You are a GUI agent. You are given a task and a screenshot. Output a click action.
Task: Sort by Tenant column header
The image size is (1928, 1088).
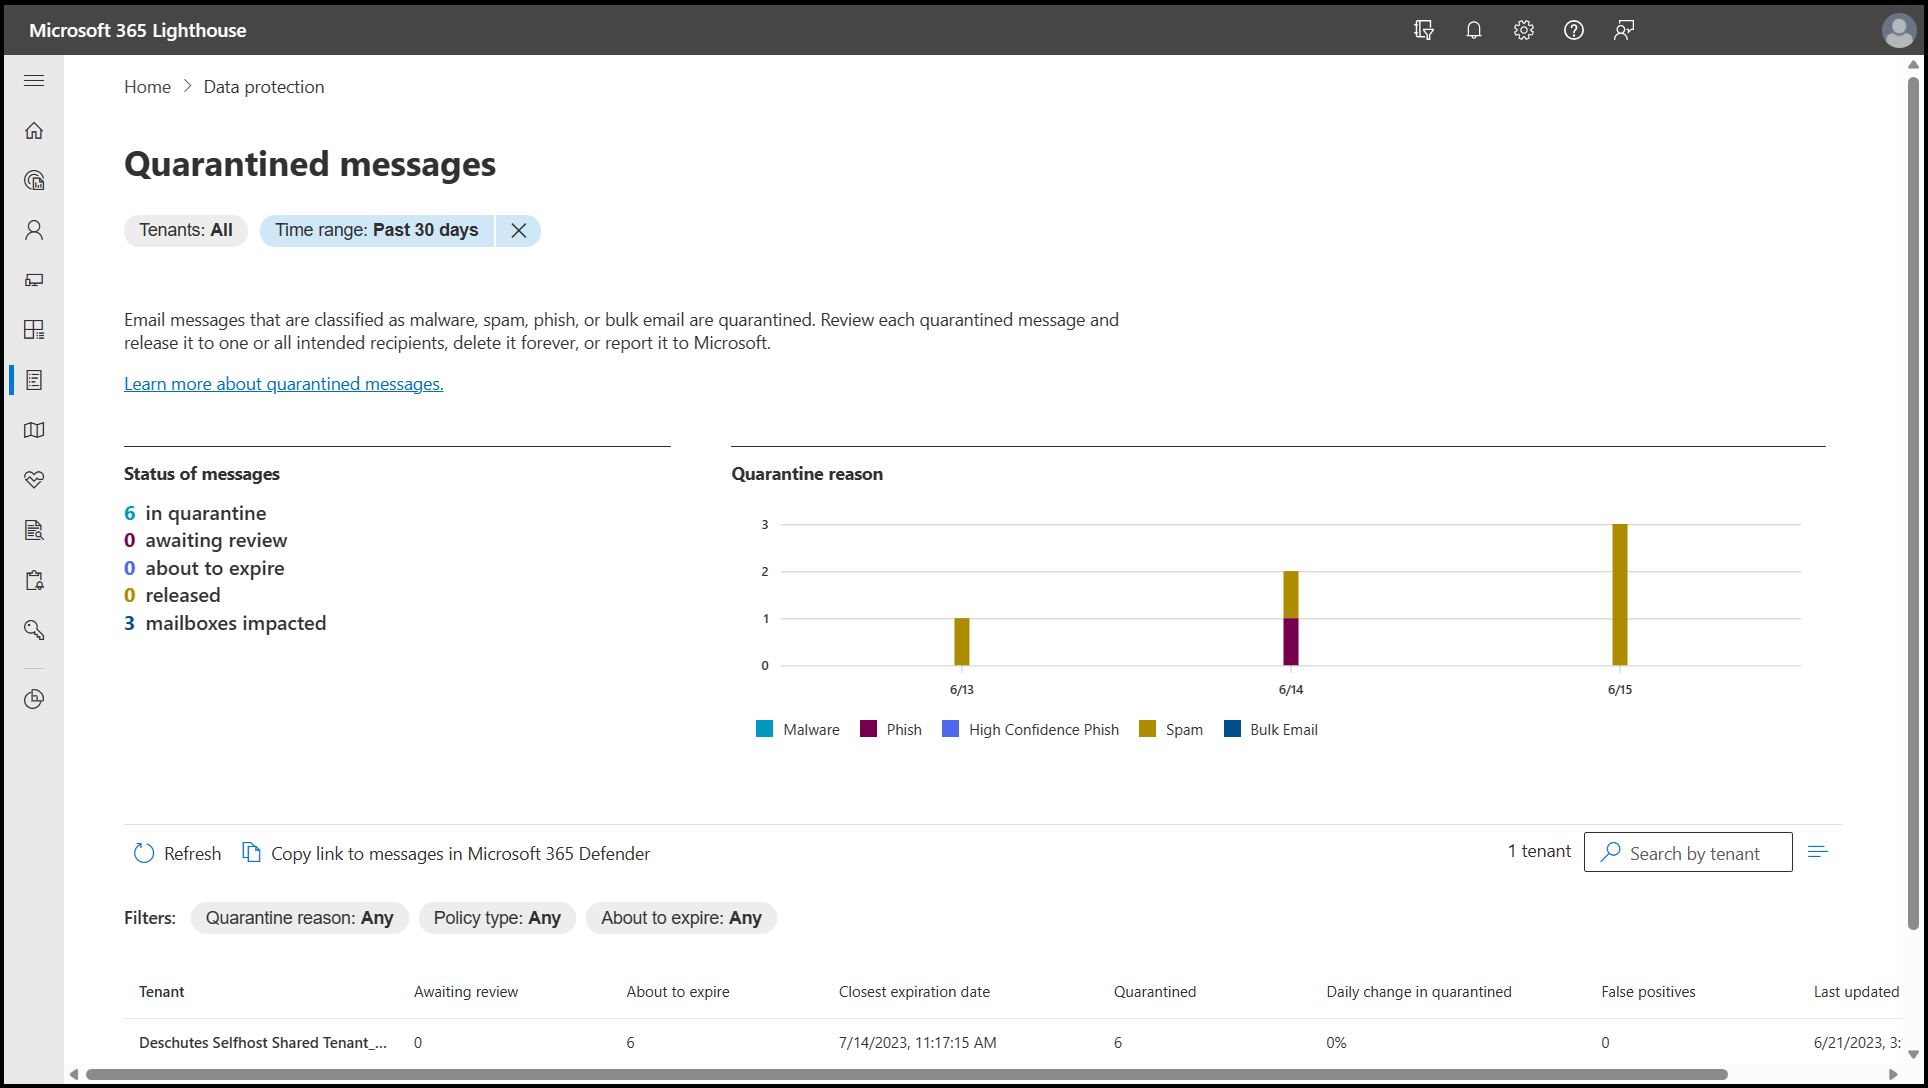[162, 992]
